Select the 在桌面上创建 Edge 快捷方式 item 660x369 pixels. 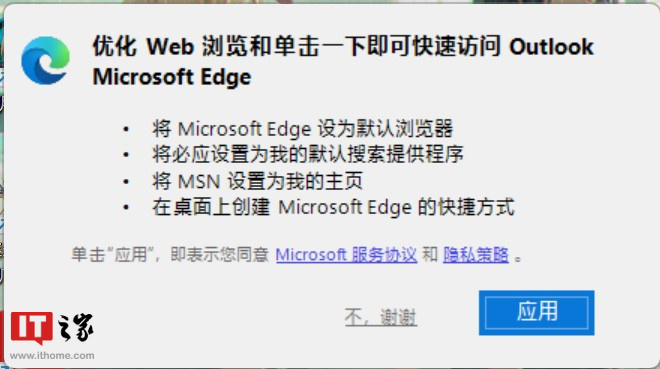click(x=333, y=207)
